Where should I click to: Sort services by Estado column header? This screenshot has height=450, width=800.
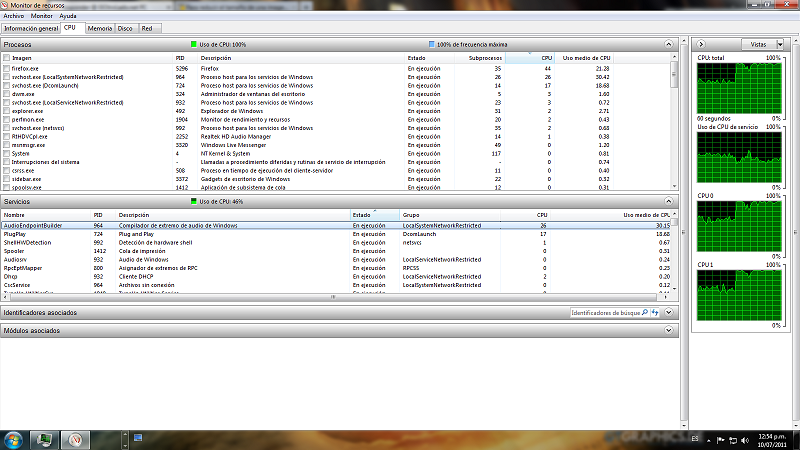tap(374, 215)
